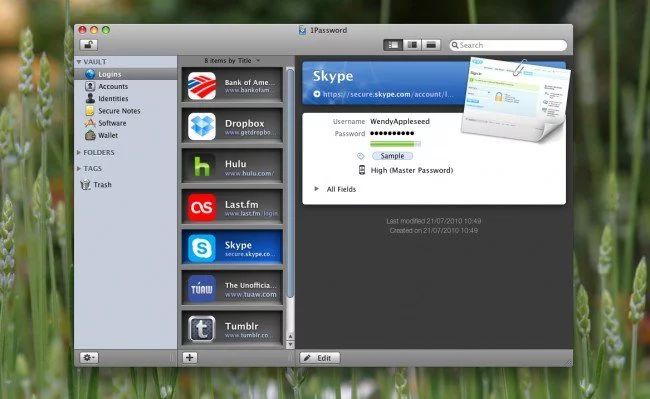The image size is (650, 399).
Task: Click the green password strength bar
Action: pyautogui.click(x=395, y=144)
